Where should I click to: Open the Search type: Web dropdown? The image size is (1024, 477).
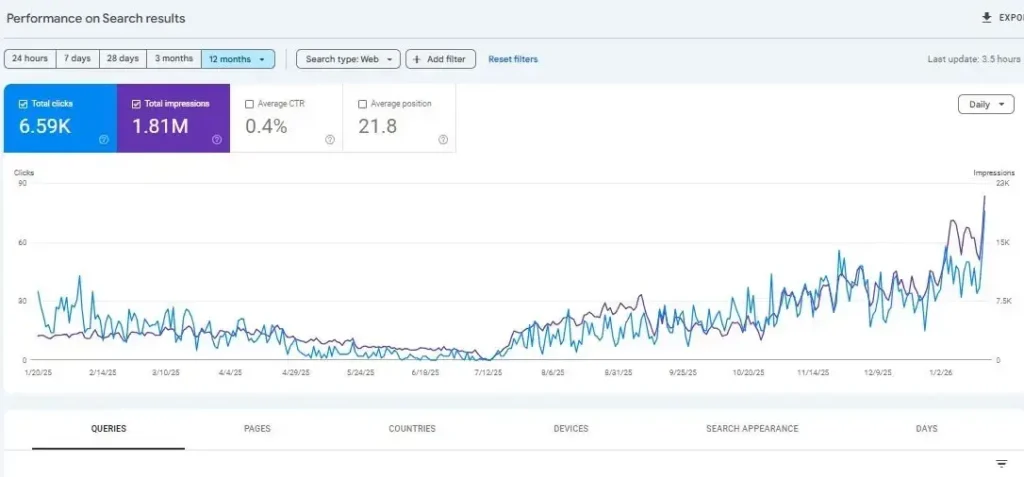point(348,59)
